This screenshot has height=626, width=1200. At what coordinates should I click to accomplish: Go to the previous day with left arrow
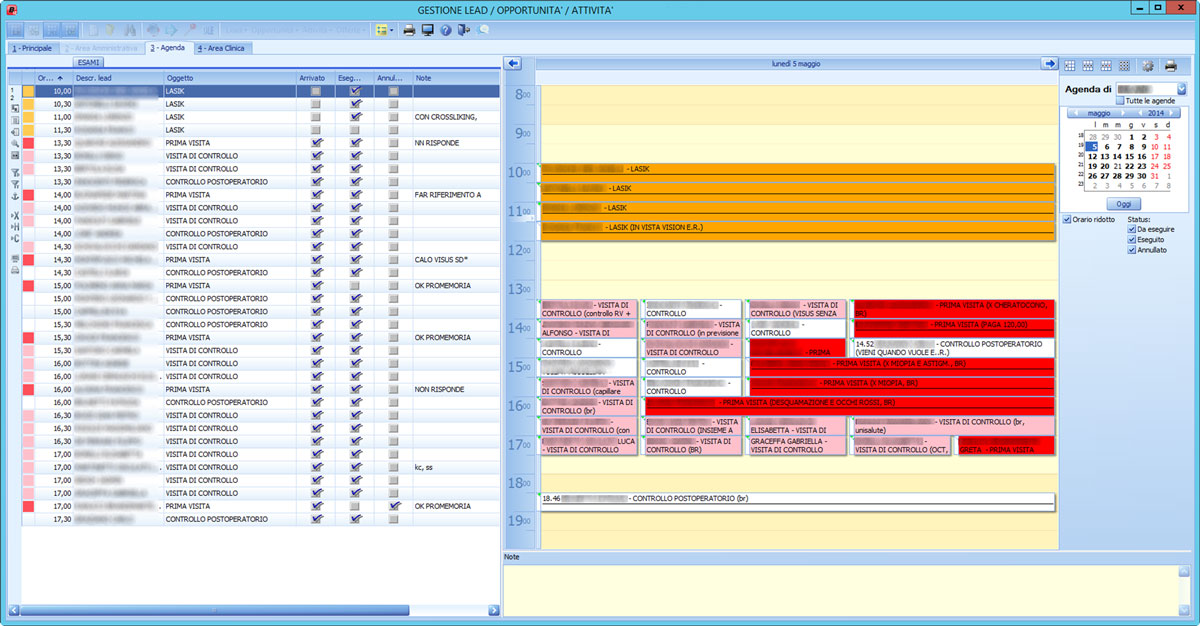click(x=513, y=64)
